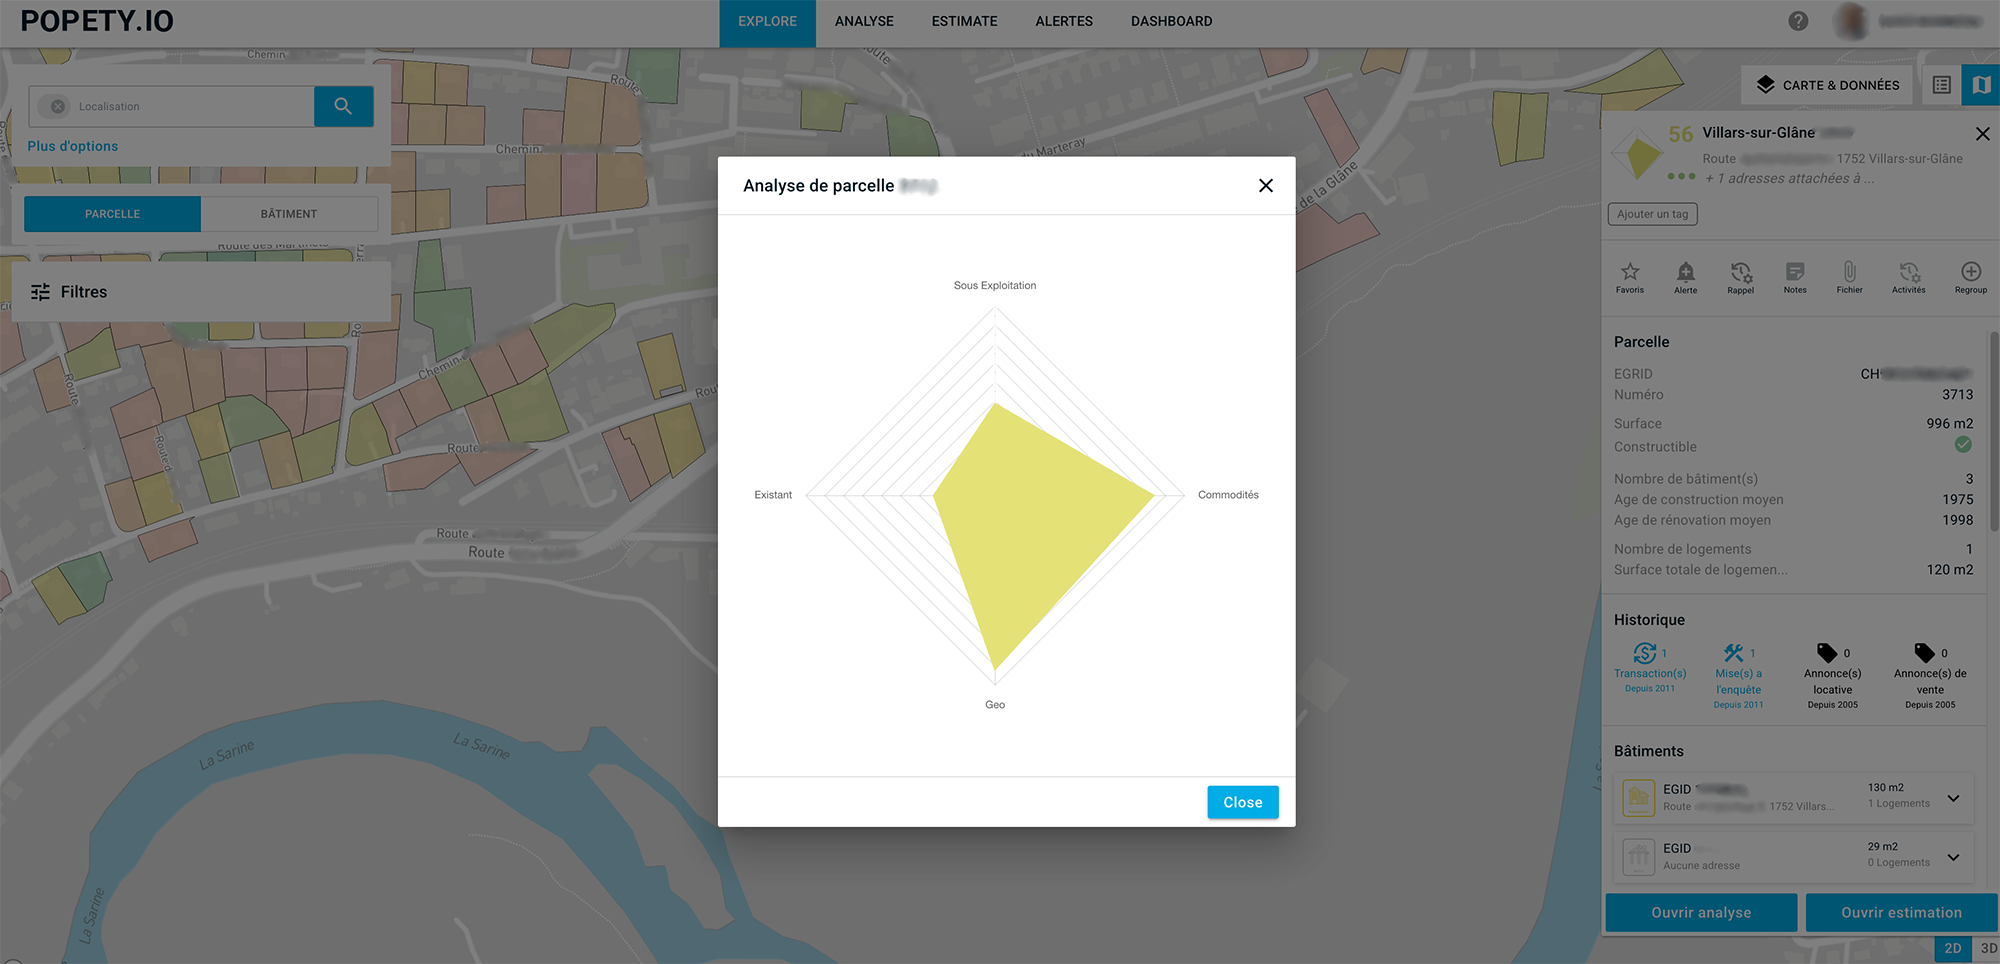The height and width of the screenshot is (964, 2000).
Task: Click the Rappel reminder icon
Action: [x=1740, y=272]
